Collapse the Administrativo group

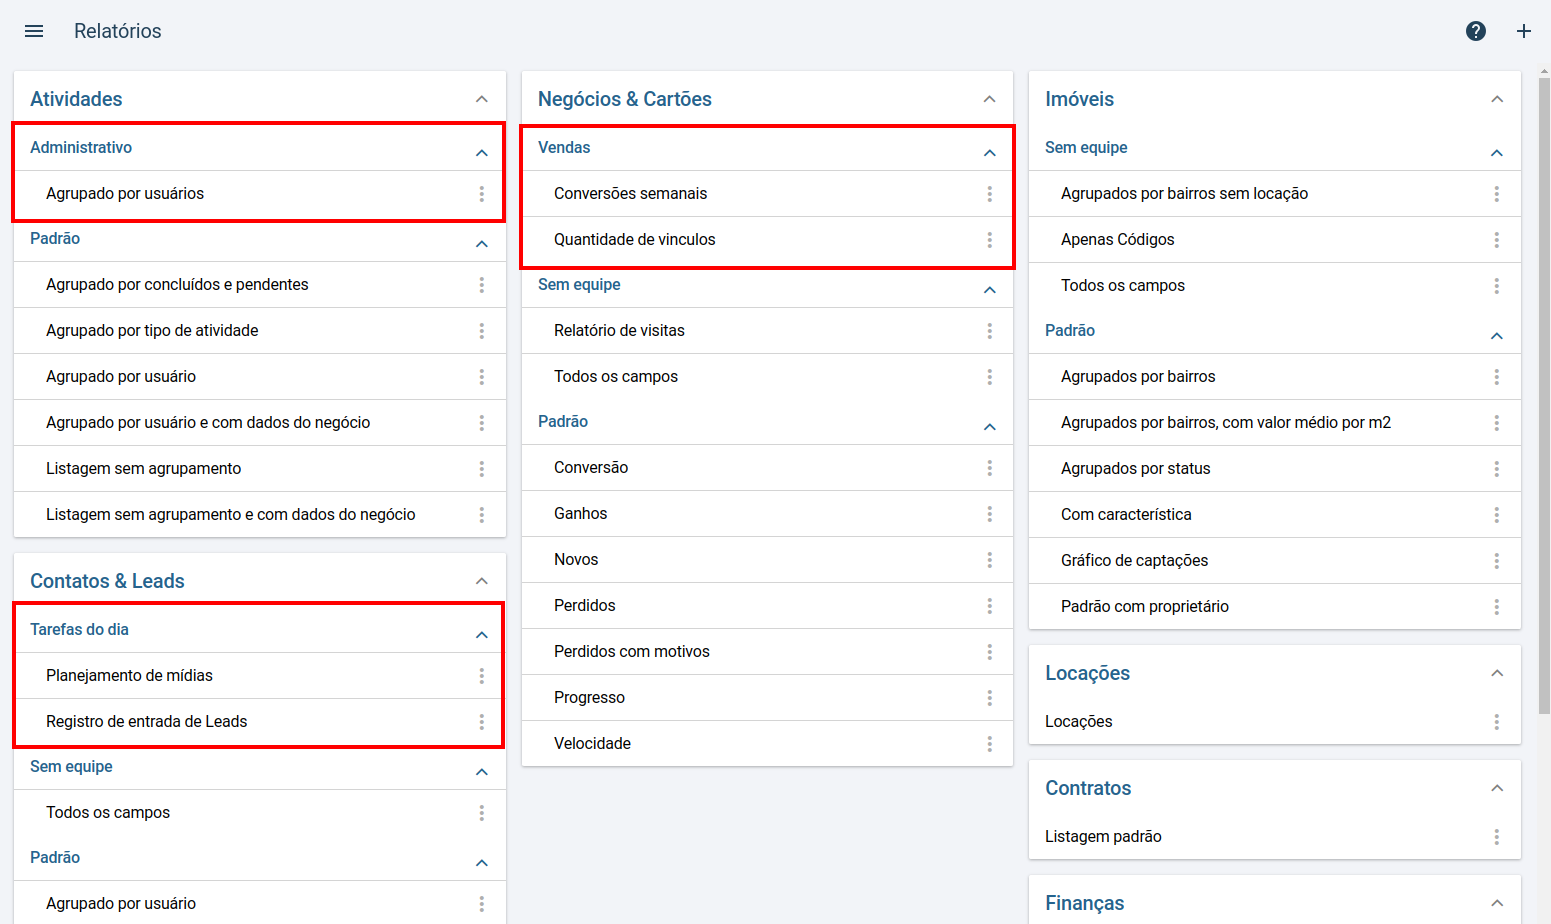click(x=482, y=153)
